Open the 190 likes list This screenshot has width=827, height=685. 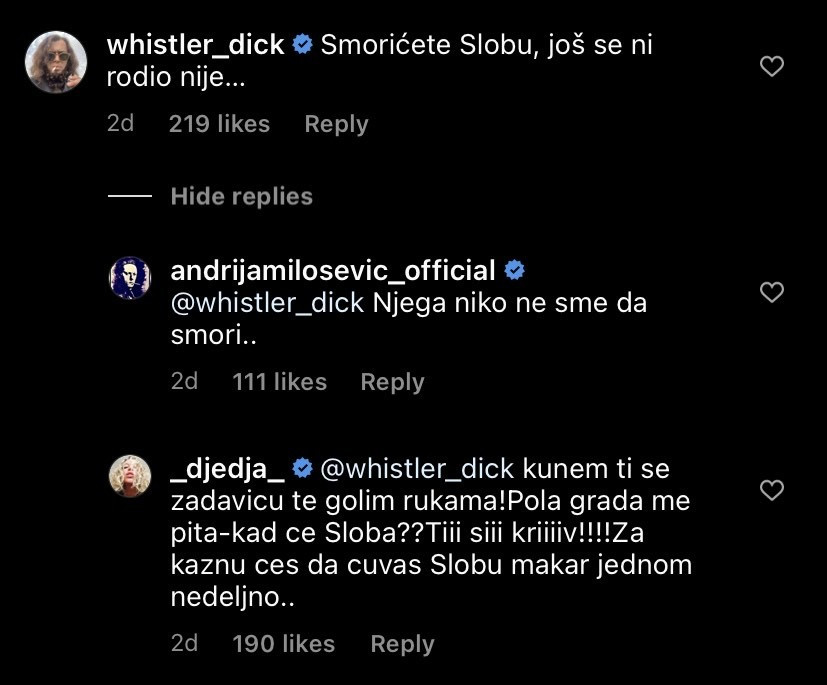tap(283, 644)
